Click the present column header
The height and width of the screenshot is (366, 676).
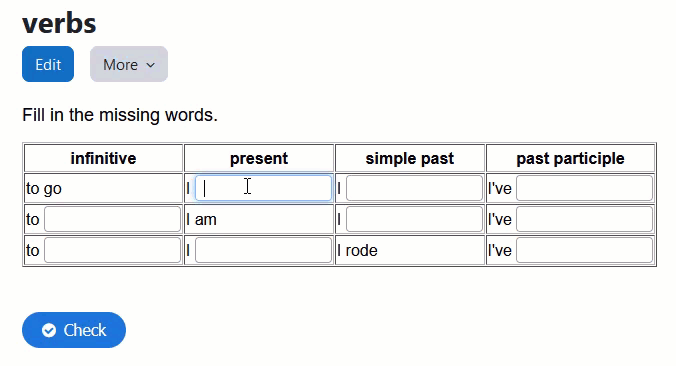(x=259, y=159)
